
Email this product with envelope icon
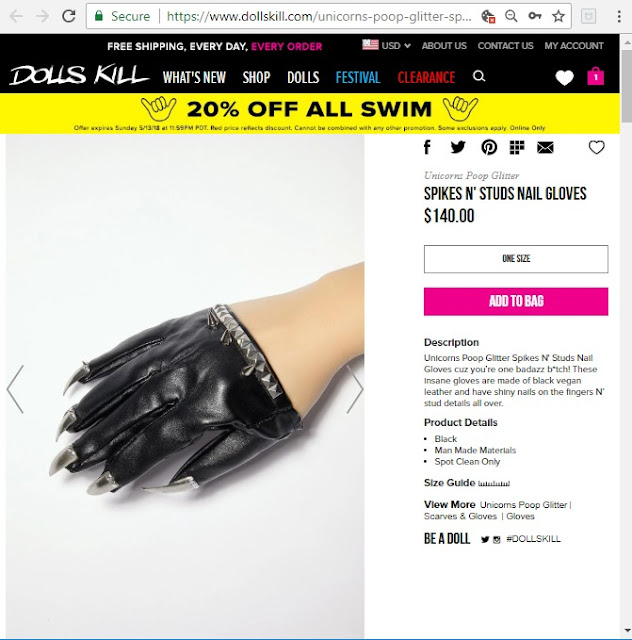[x=545, y=148]
